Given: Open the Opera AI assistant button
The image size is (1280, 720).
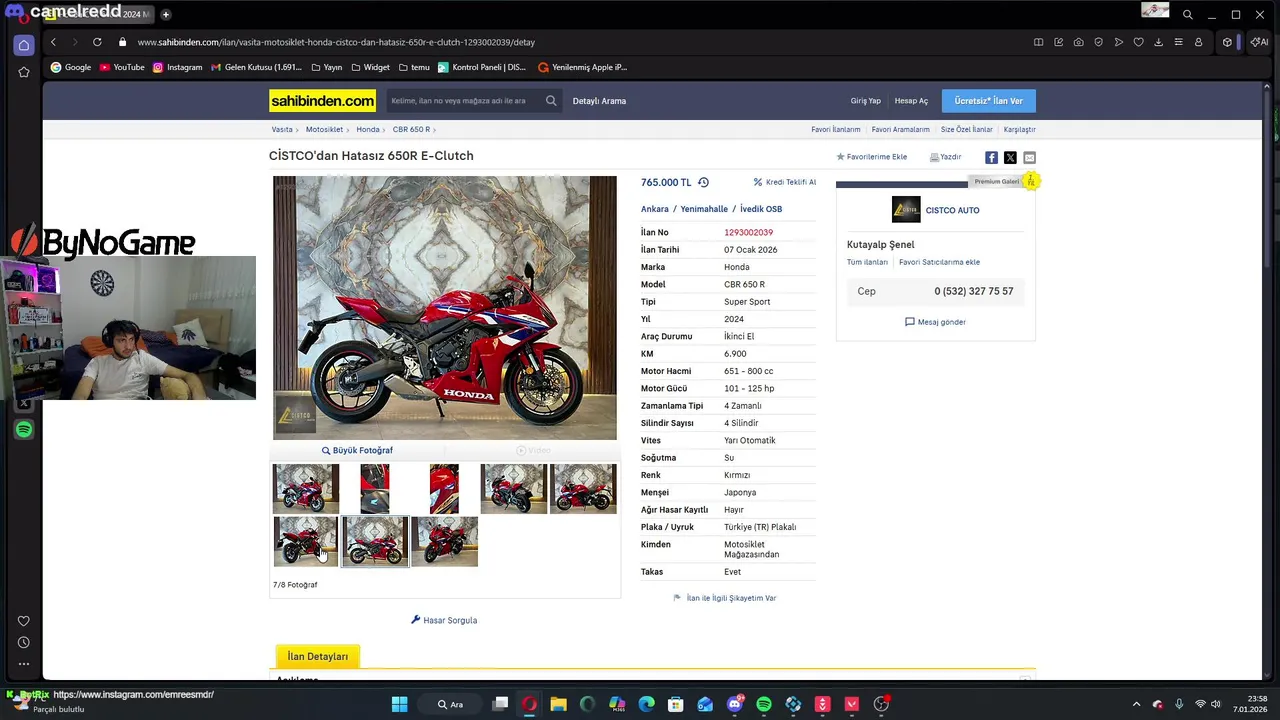Looking at the screenshot, I should [1258, 42].
